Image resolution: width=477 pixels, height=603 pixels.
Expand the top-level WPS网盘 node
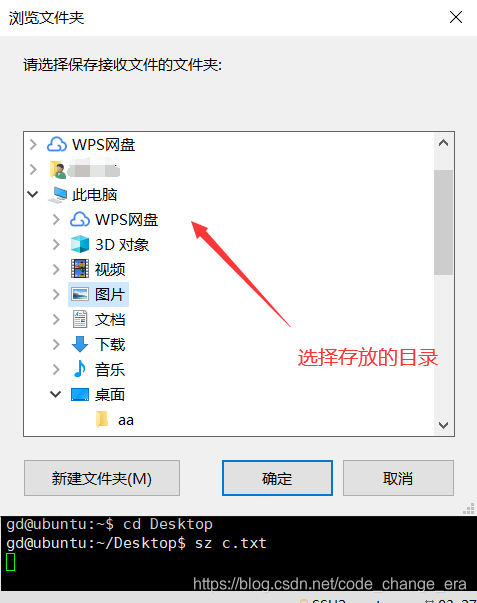coord(33,145)
